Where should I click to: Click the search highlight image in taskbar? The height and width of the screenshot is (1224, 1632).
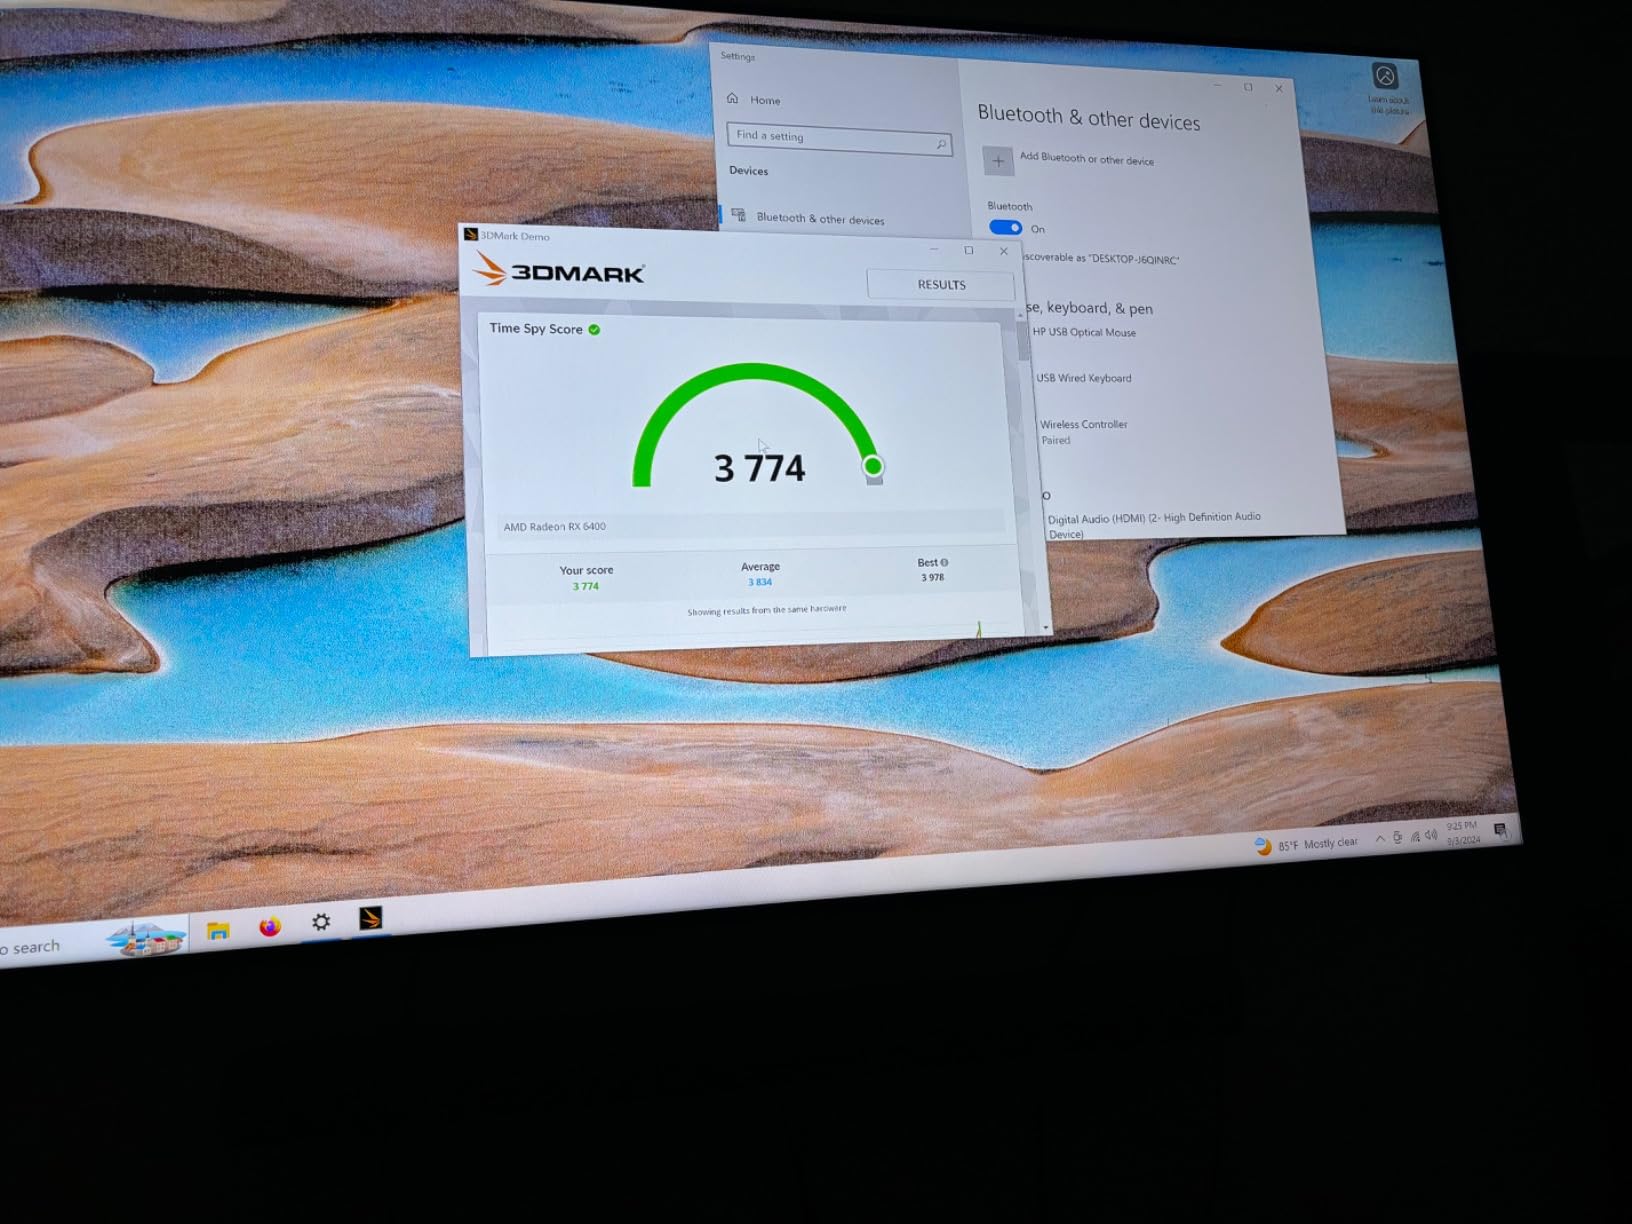(x=146, y=938)
